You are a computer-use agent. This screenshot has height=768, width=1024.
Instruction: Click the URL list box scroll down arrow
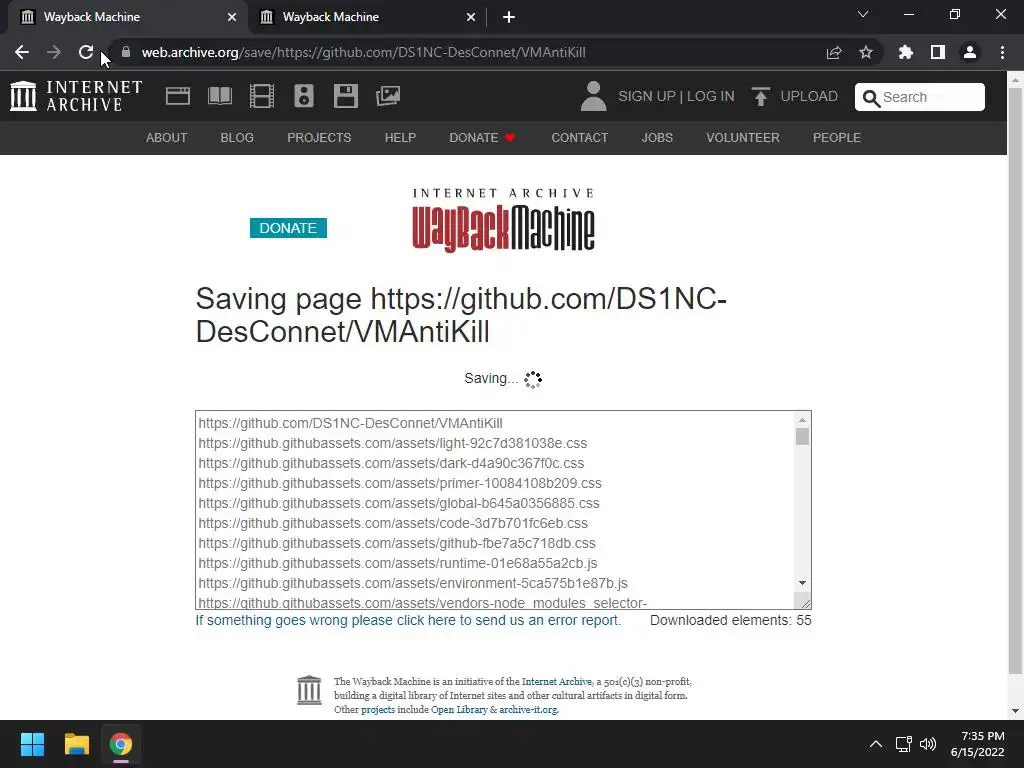click(x=803, y=583)
